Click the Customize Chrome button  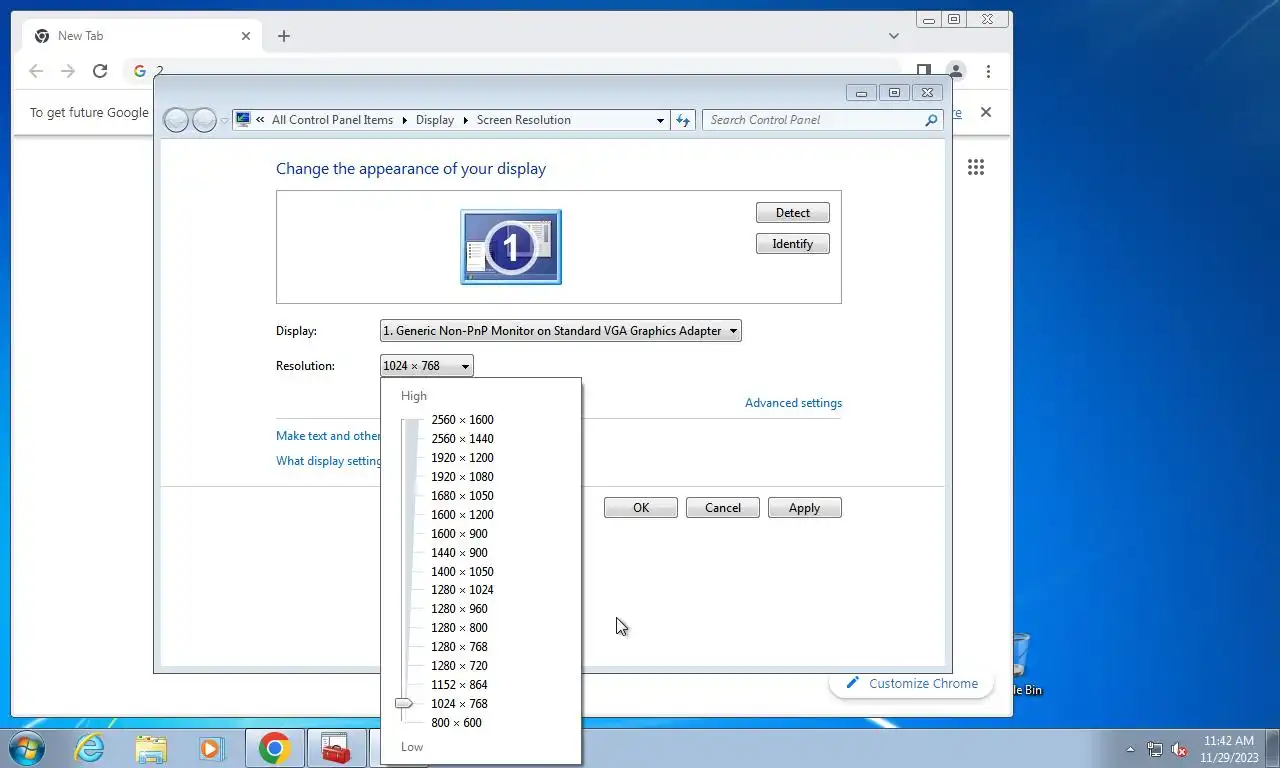911,684
